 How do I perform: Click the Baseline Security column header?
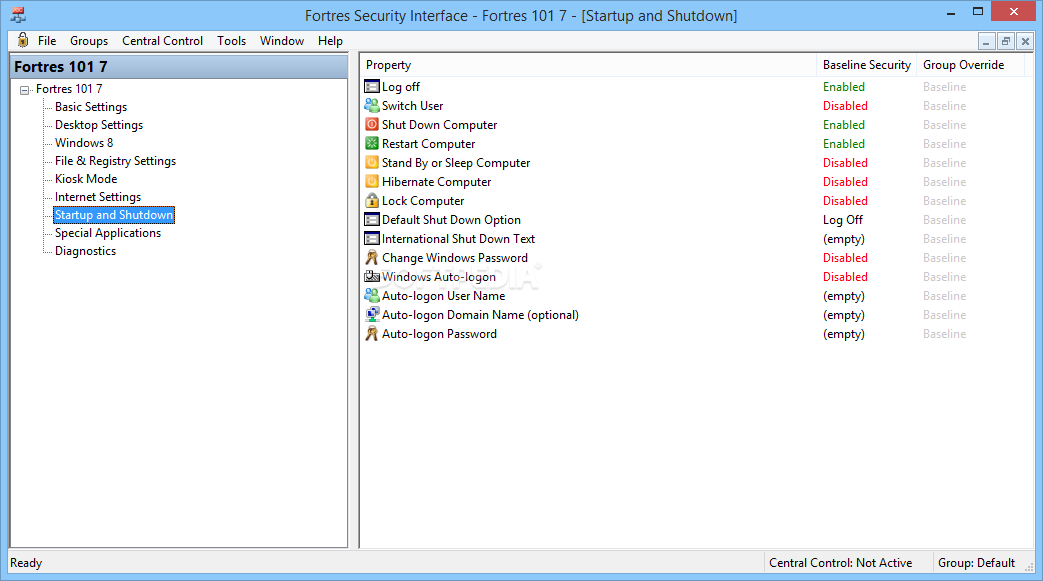[866, 65]
